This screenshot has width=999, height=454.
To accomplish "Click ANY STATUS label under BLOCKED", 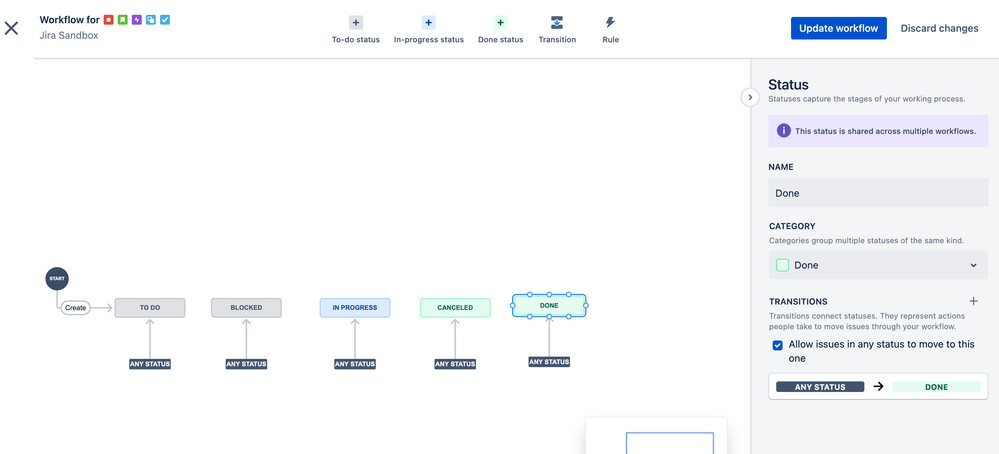I will pos(246,364).
